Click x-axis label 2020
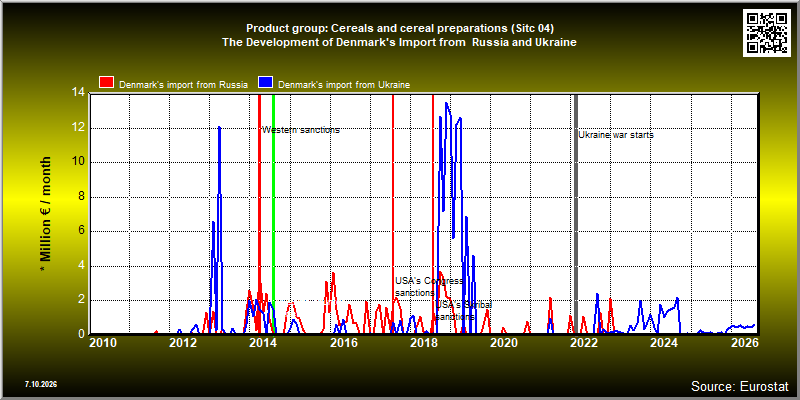The height and width of the screenshot is (400, 800). tap(505, 343)
